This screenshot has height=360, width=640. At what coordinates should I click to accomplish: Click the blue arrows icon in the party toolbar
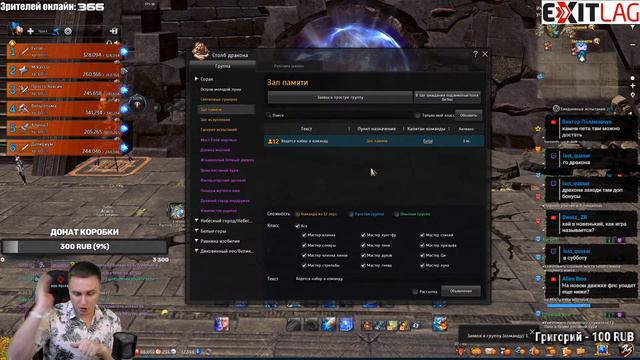click(56, 31)
